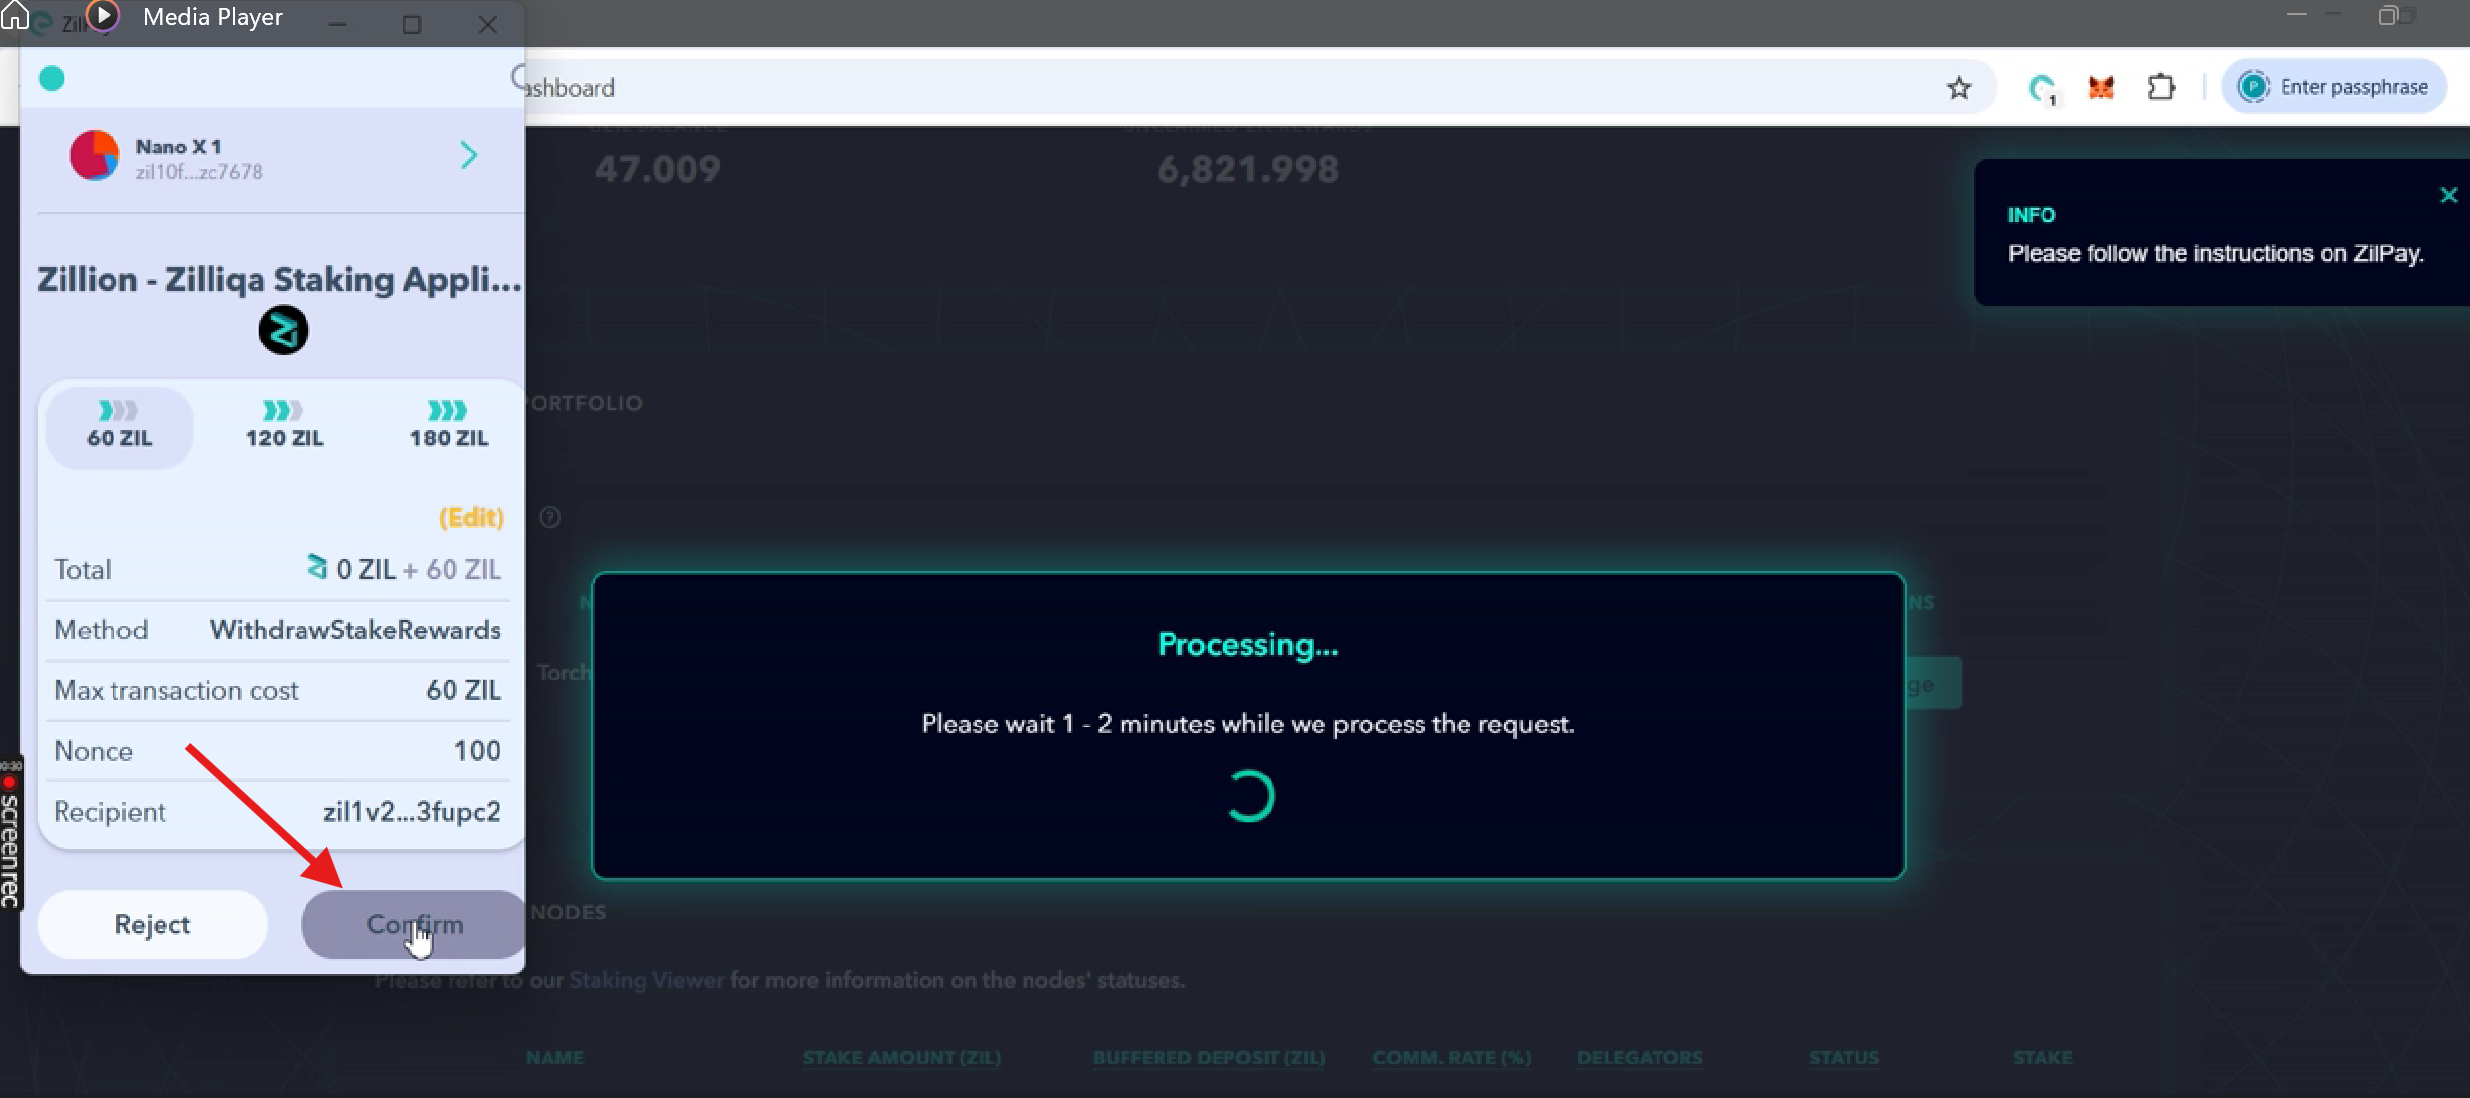Expand account details with the chevron arrow

469,155
